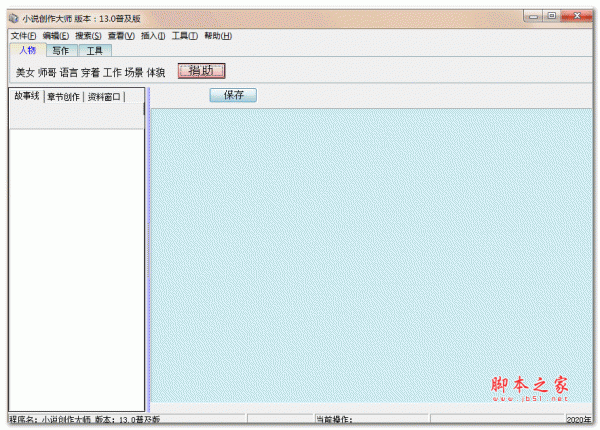600x430 pixels.
Task: Switch to the 写作 tab
Action: pyautogui.click(x=61, y=50)
